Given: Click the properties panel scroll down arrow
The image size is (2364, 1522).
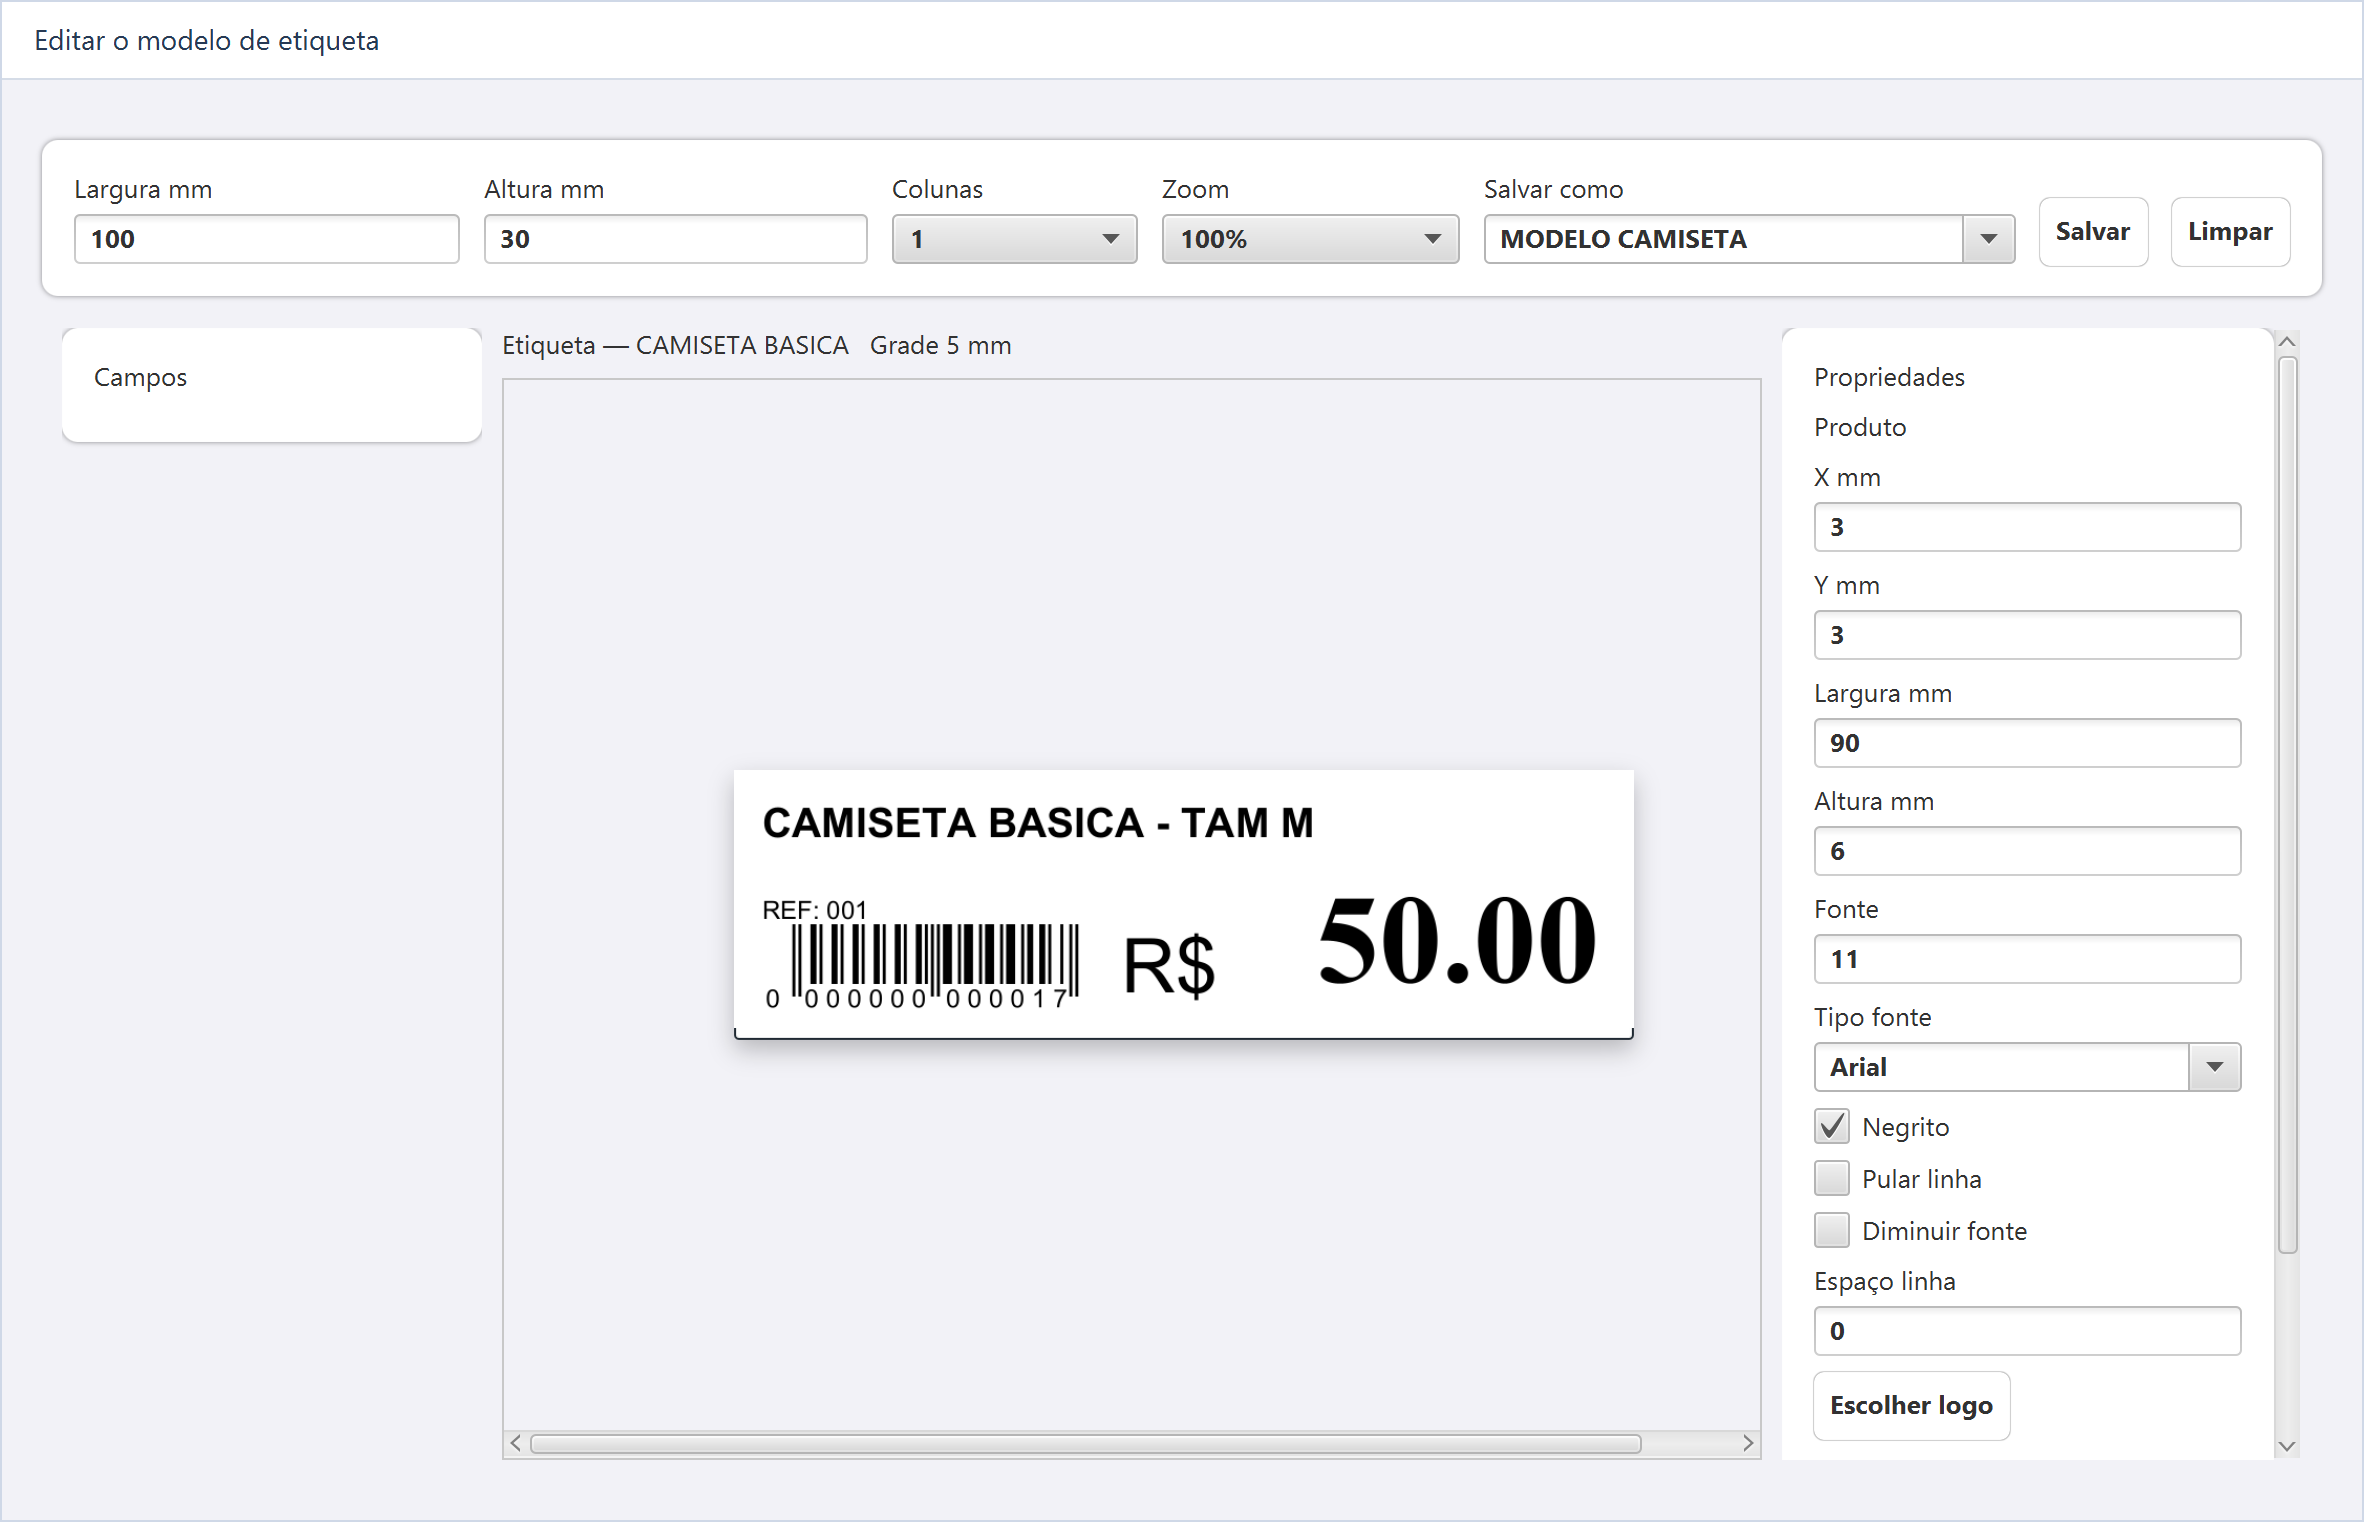Looking at the screenshot, I should pos(2287,1446).
